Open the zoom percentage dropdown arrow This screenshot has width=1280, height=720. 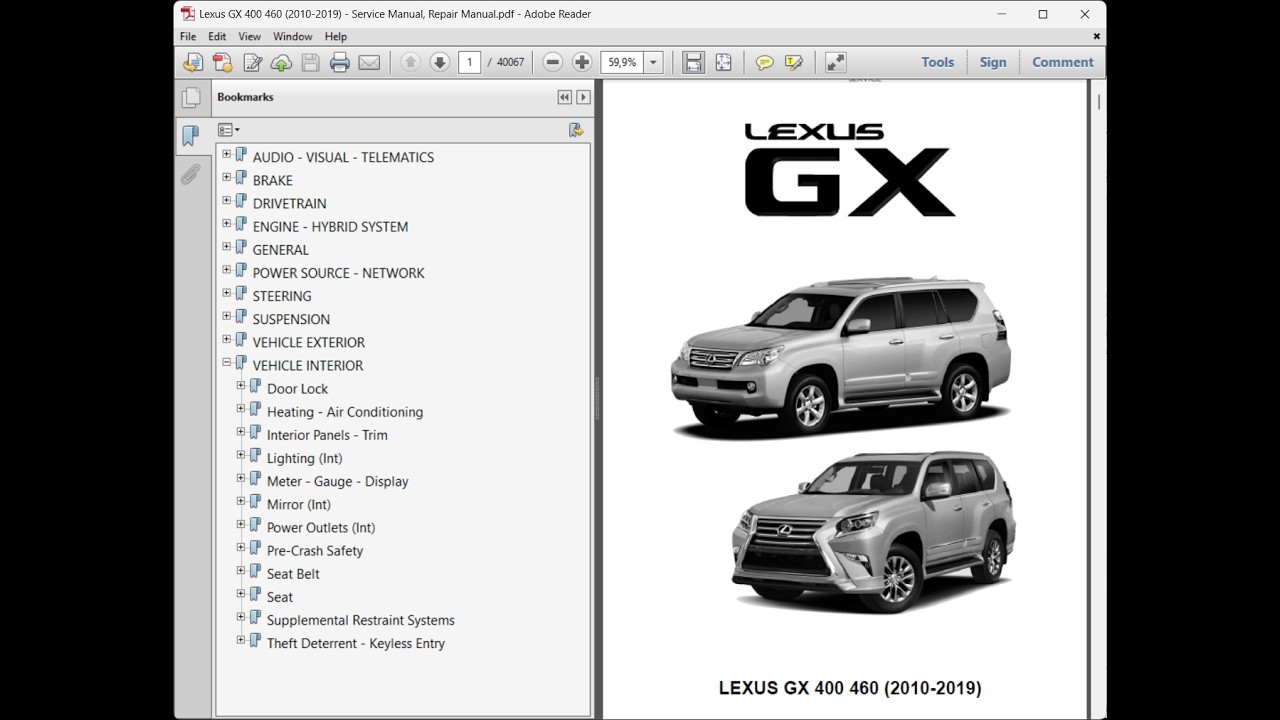(x=654, y=62)
